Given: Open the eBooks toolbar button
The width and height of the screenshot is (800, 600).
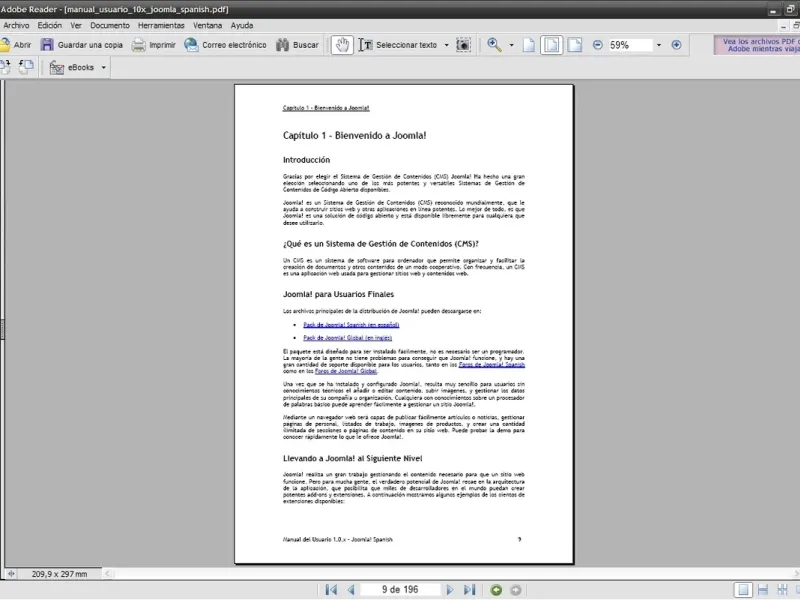Looking at the screenshot, I should pos(72,67).
